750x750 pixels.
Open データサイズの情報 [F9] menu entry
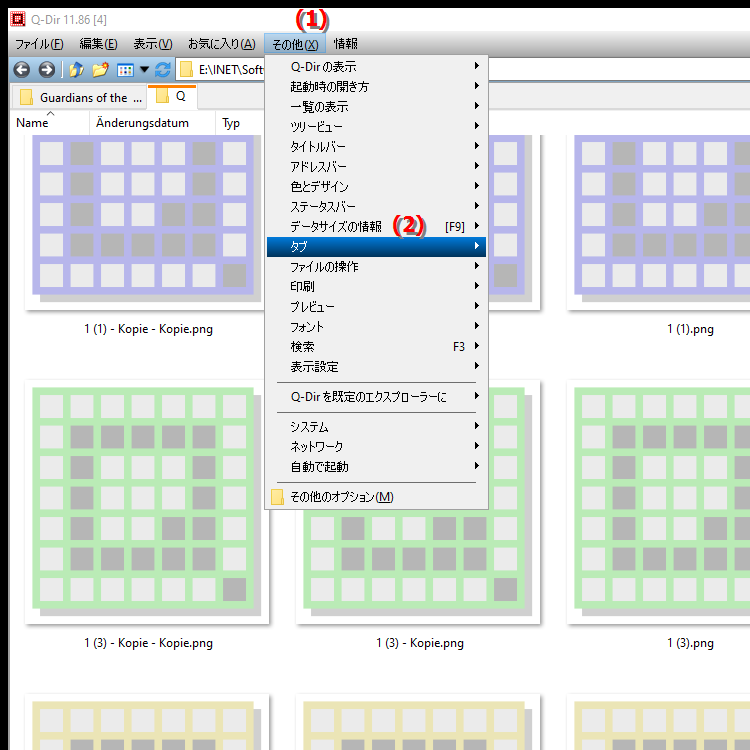[x=376, y=227]
